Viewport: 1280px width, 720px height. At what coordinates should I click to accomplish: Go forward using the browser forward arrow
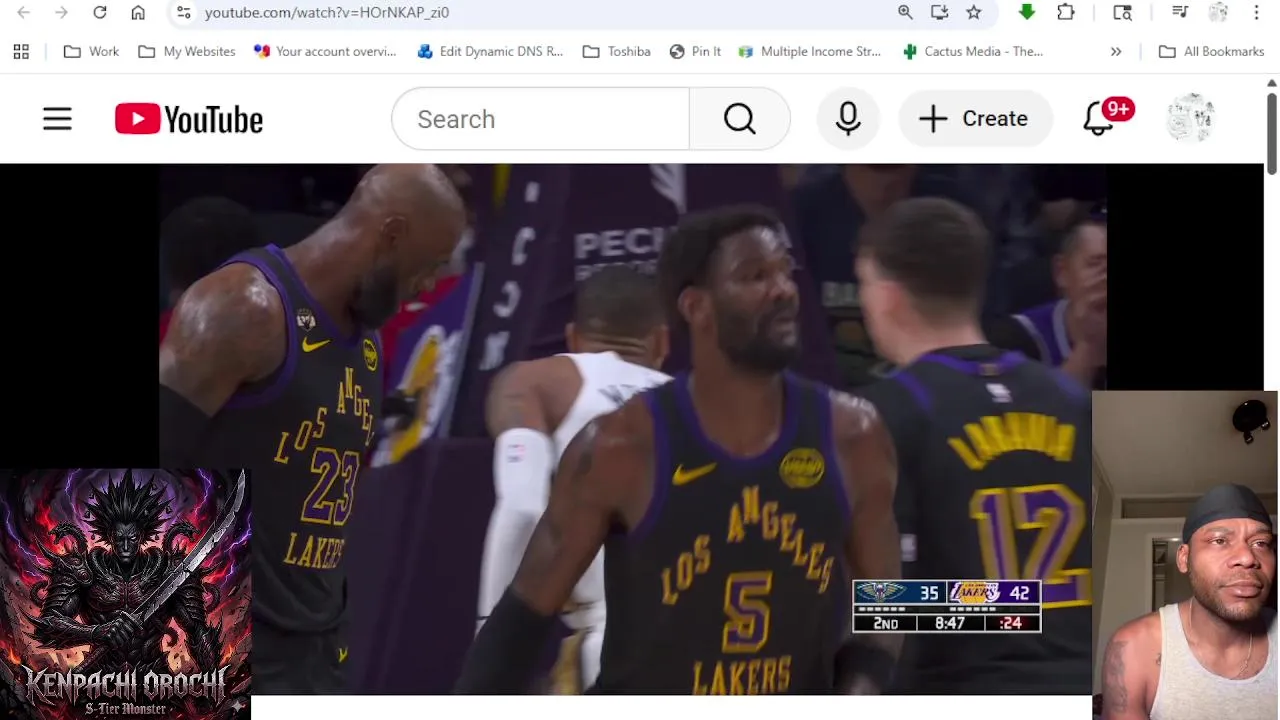tap(61, 13)
